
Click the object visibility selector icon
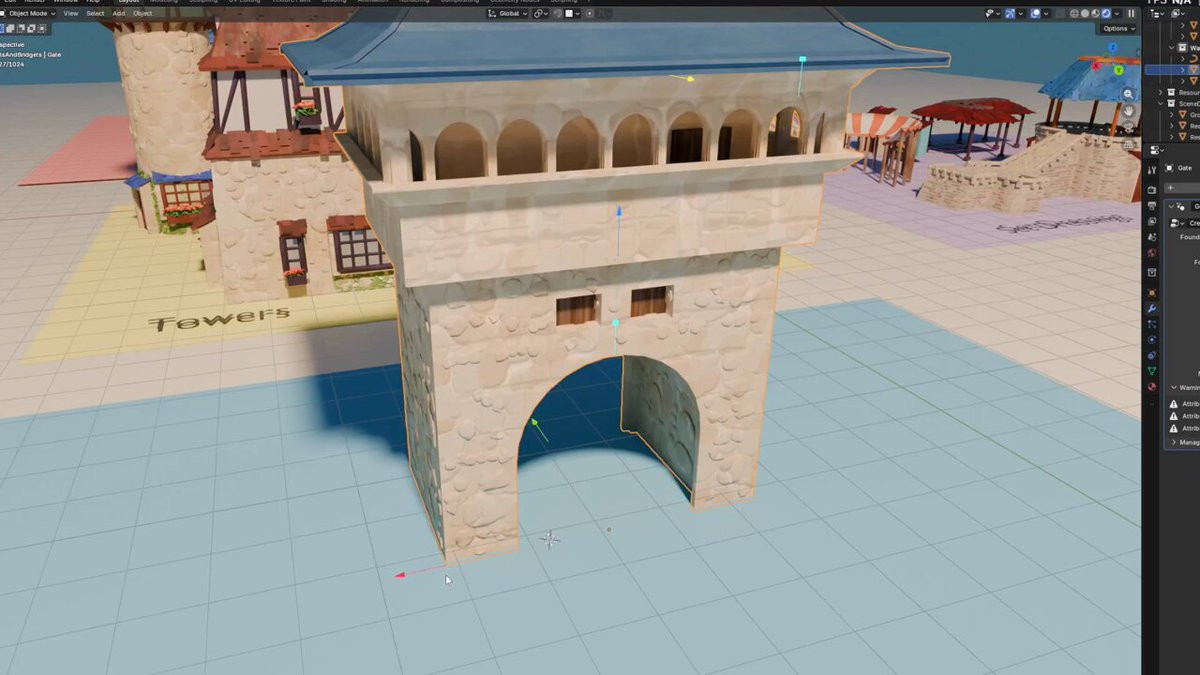[x=989, y=14]
